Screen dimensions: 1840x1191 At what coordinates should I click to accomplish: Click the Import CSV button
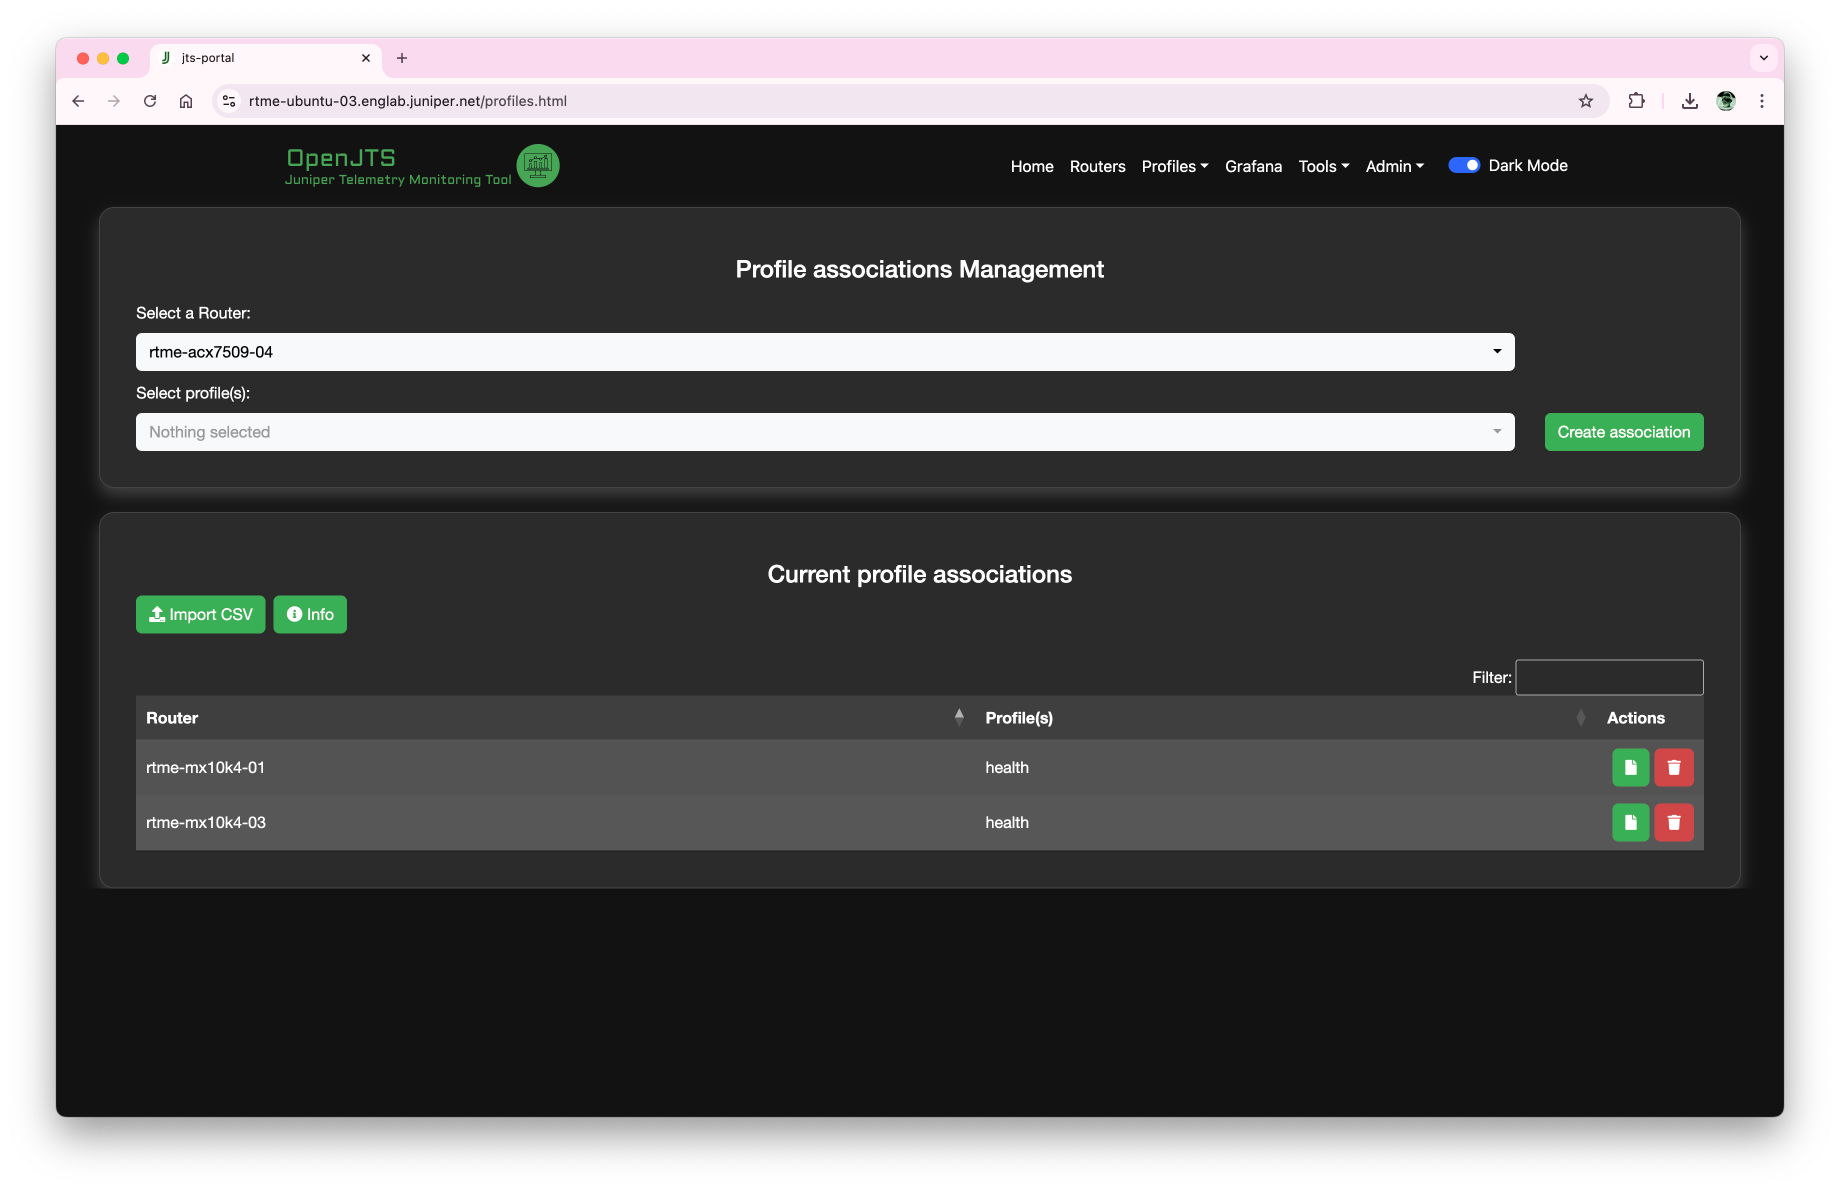tap(200, 615)
